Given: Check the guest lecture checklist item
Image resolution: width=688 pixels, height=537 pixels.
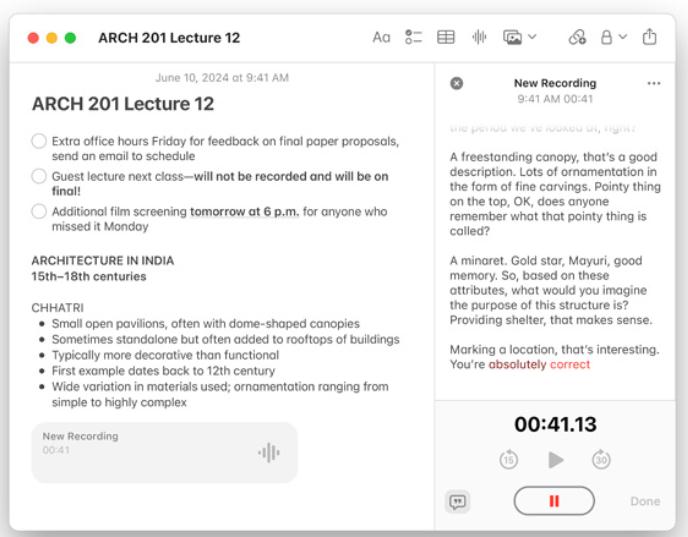Looking at the screenshot, I should click(x=39, y=176).
